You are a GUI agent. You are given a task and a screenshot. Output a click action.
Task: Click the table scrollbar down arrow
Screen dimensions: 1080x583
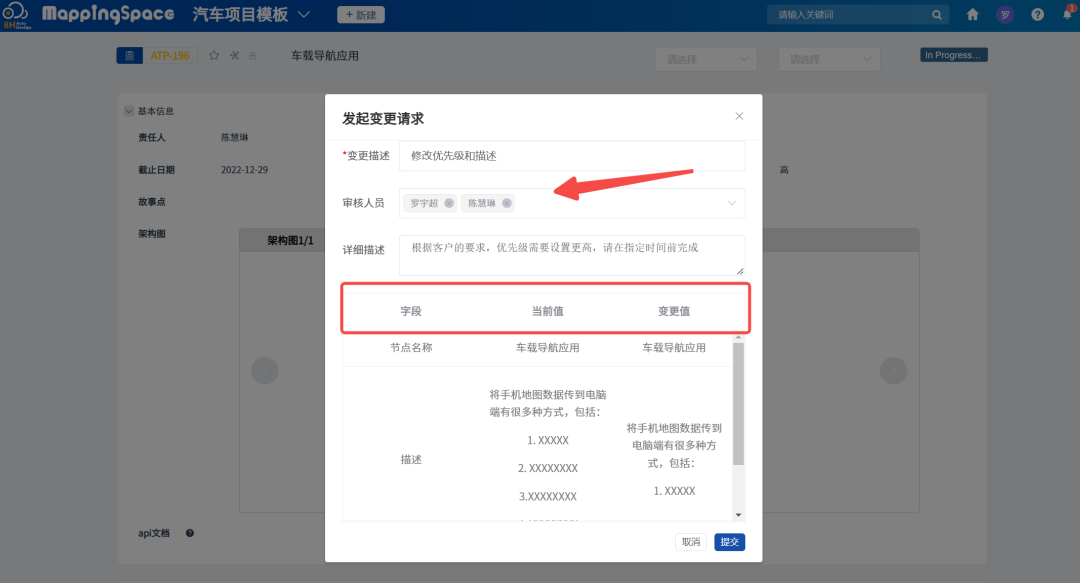click(x=739, y=514)
